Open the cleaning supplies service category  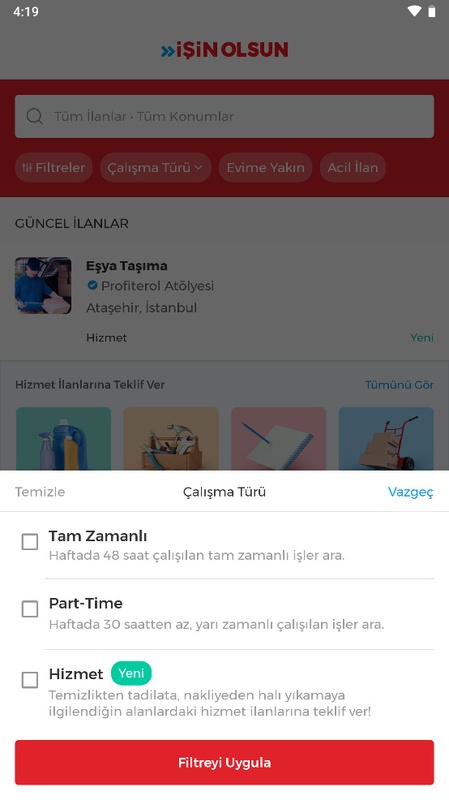pos(63,438)
